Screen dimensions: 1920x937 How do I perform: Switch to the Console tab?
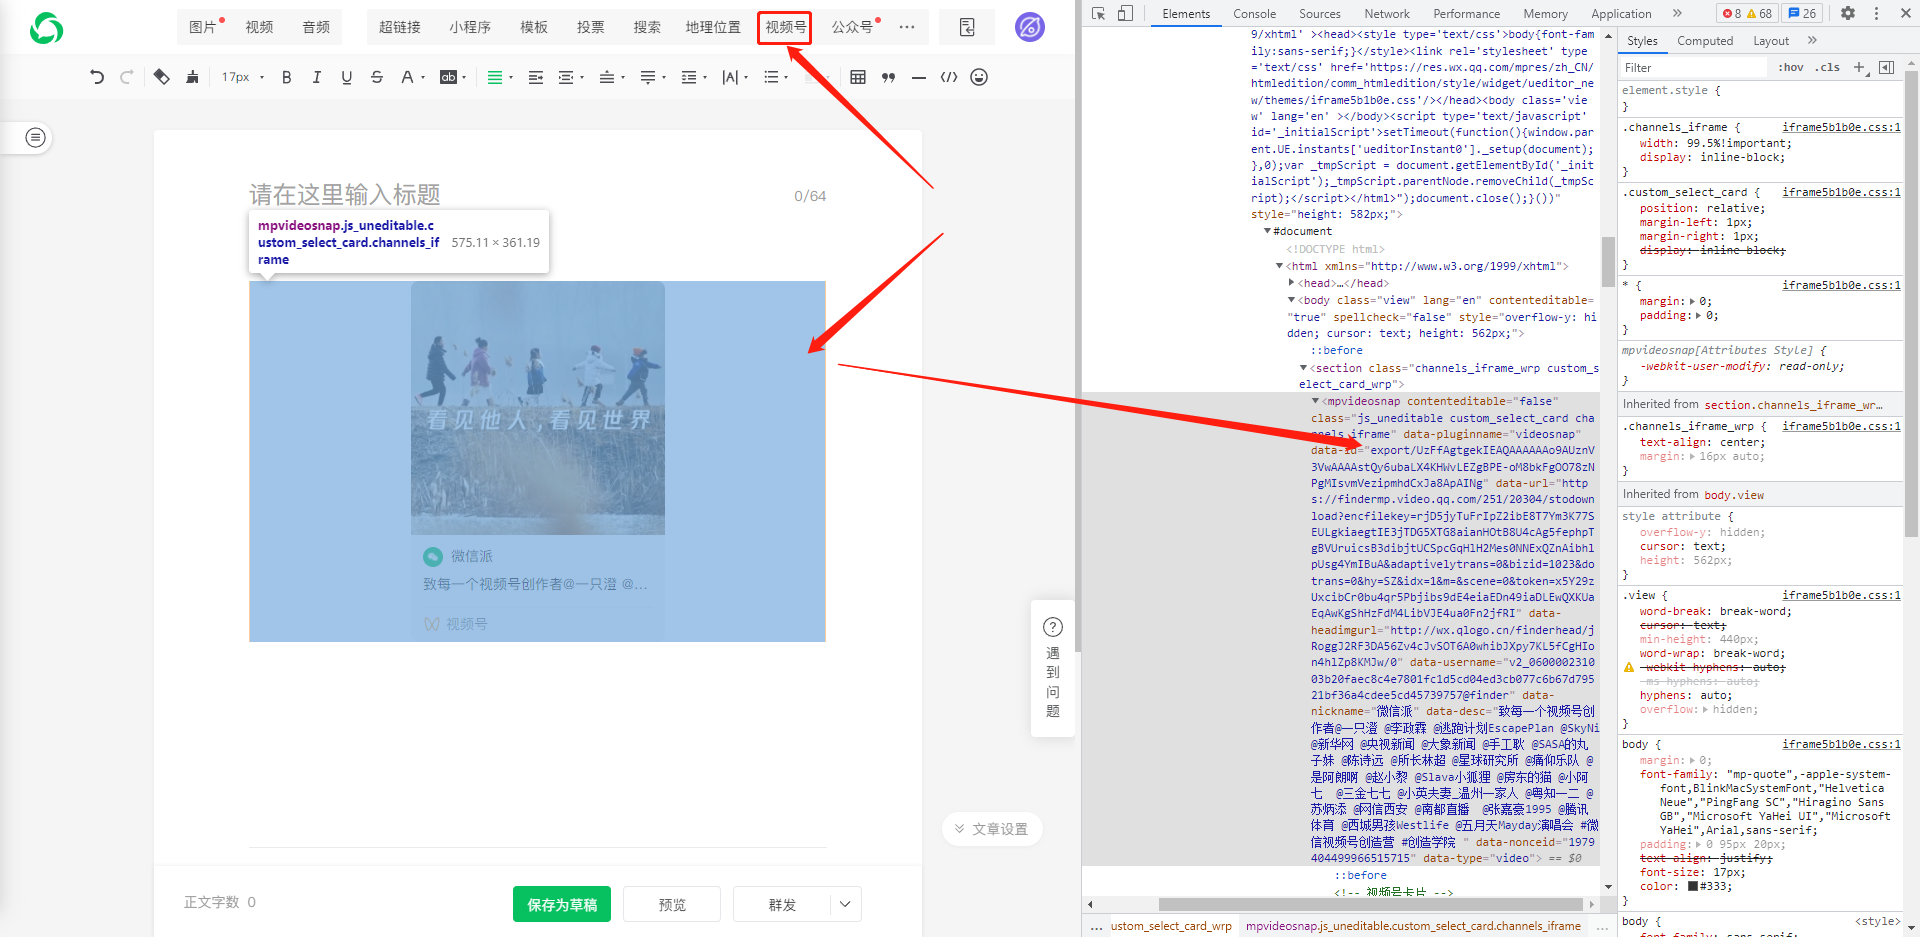1254,13
